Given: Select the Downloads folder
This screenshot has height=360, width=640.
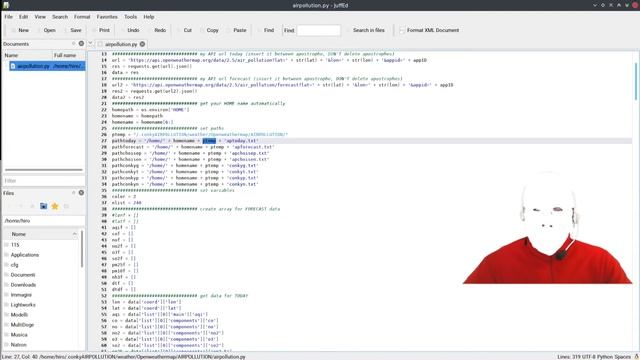Looking at the screenshot, I should tap(23, 285).
